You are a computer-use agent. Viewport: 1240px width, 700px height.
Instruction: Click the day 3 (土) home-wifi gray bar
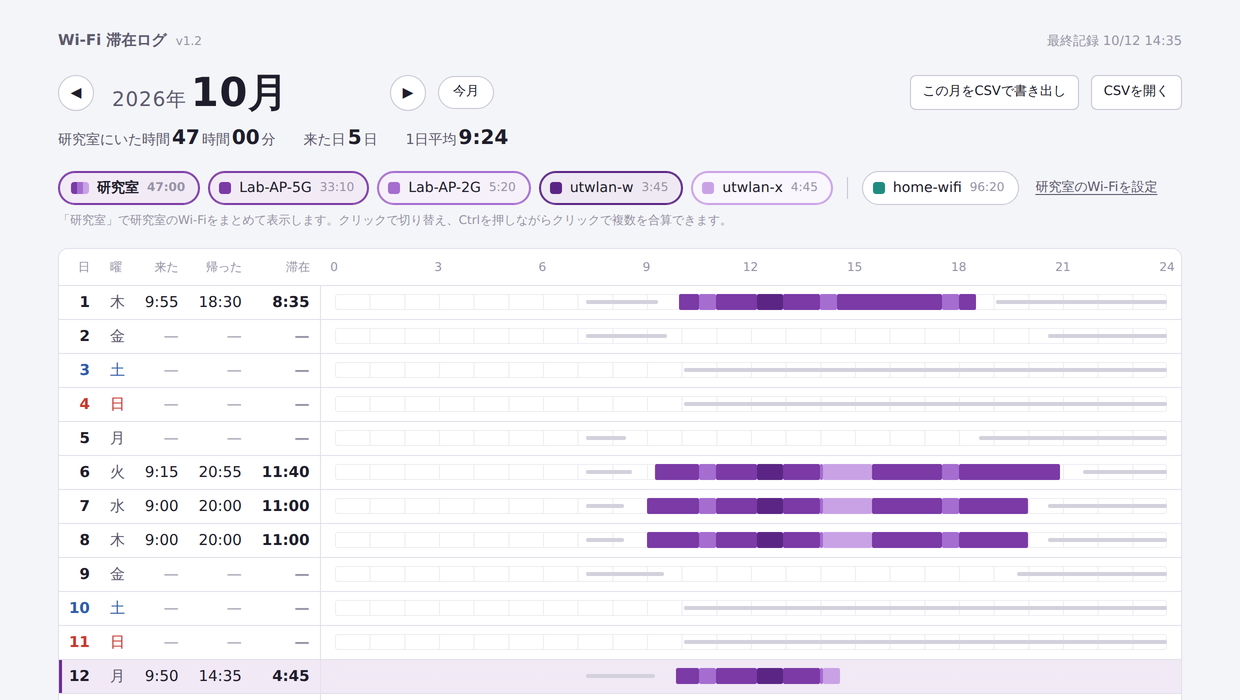point(925,370)
